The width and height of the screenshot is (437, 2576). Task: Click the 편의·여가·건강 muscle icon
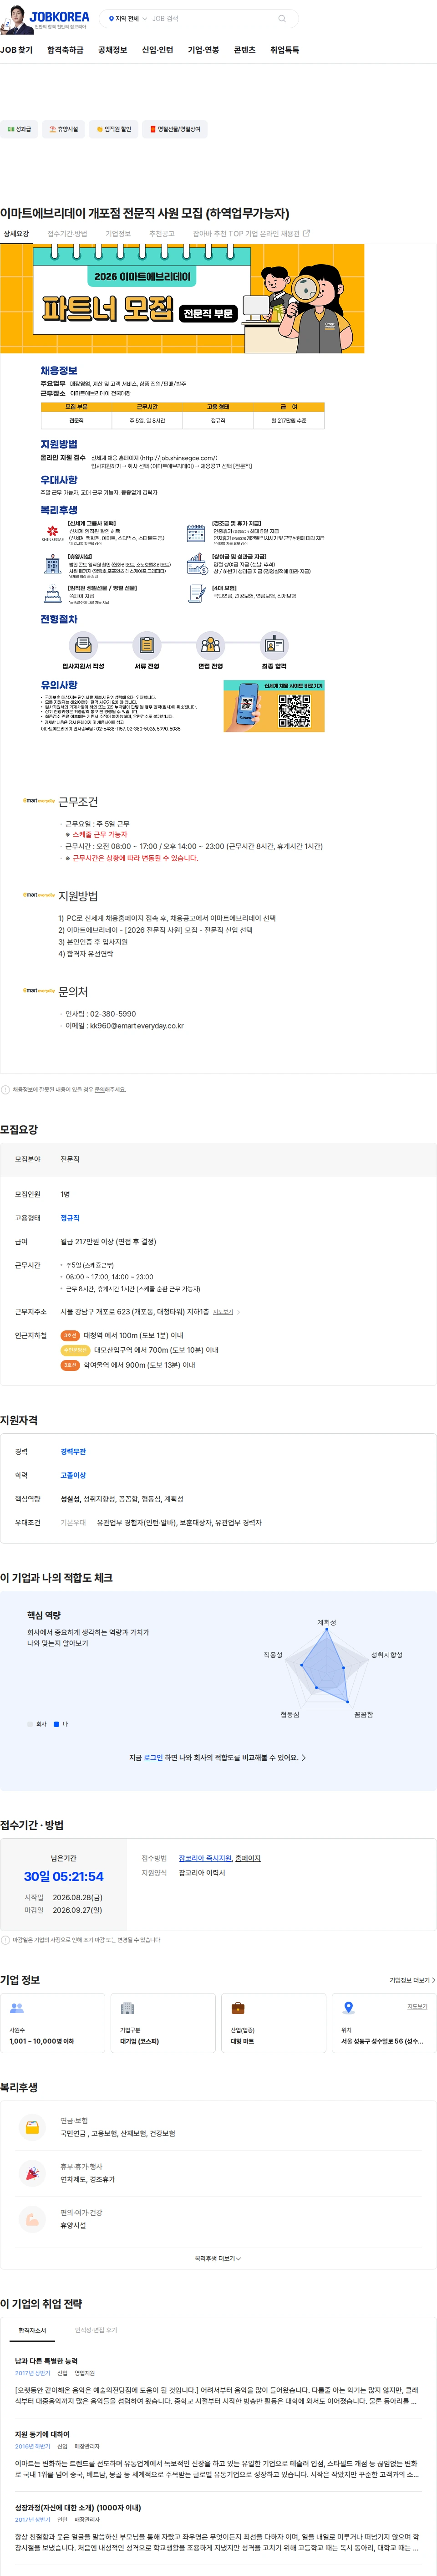(32, 2219)
